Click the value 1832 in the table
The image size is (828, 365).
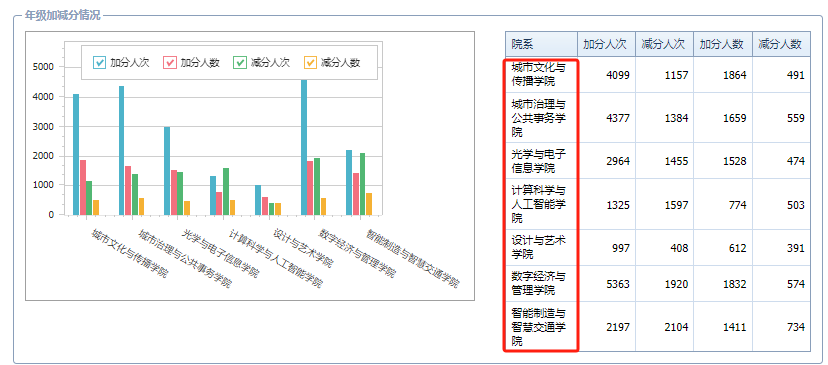(735, 284)
